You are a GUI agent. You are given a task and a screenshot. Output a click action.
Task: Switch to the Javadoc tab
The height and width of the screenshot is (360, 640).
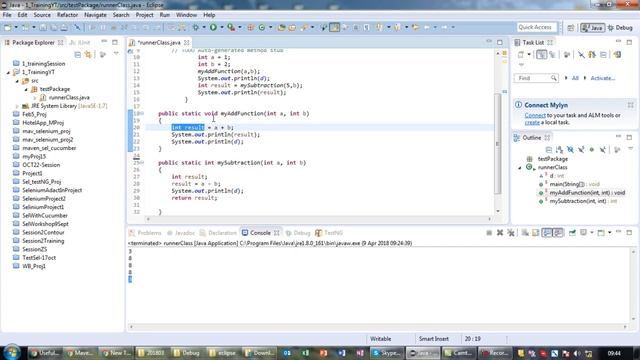click(x=180, y=233)
